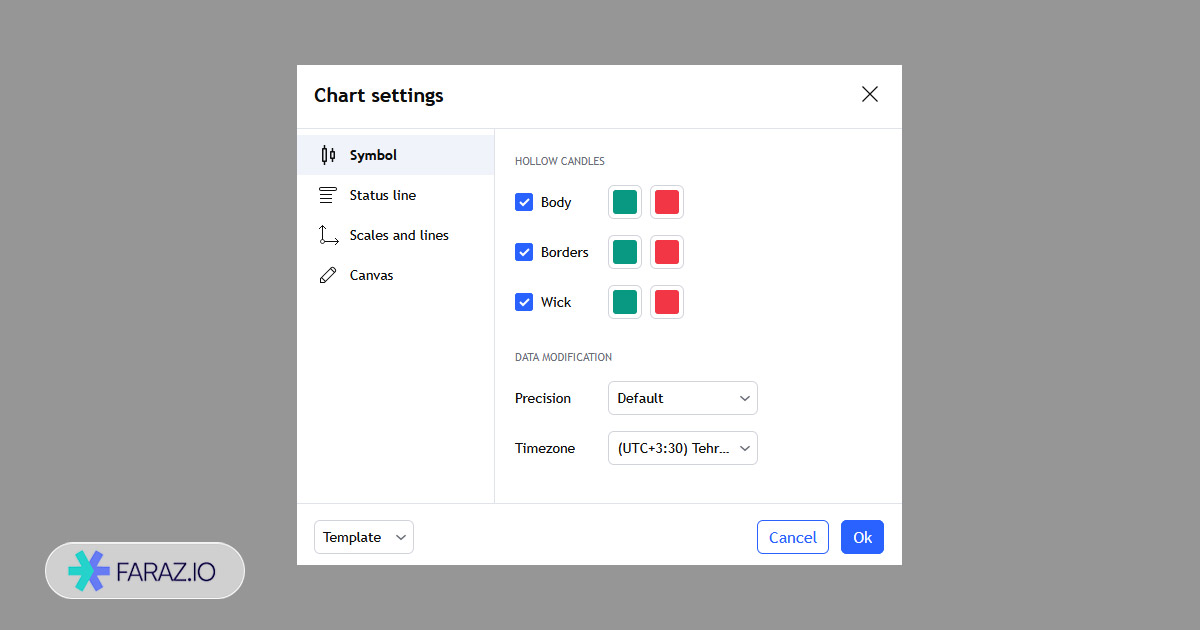1200x630 pixels.
Task: Choose the red Wick color swatch
Action: (667, 302)
